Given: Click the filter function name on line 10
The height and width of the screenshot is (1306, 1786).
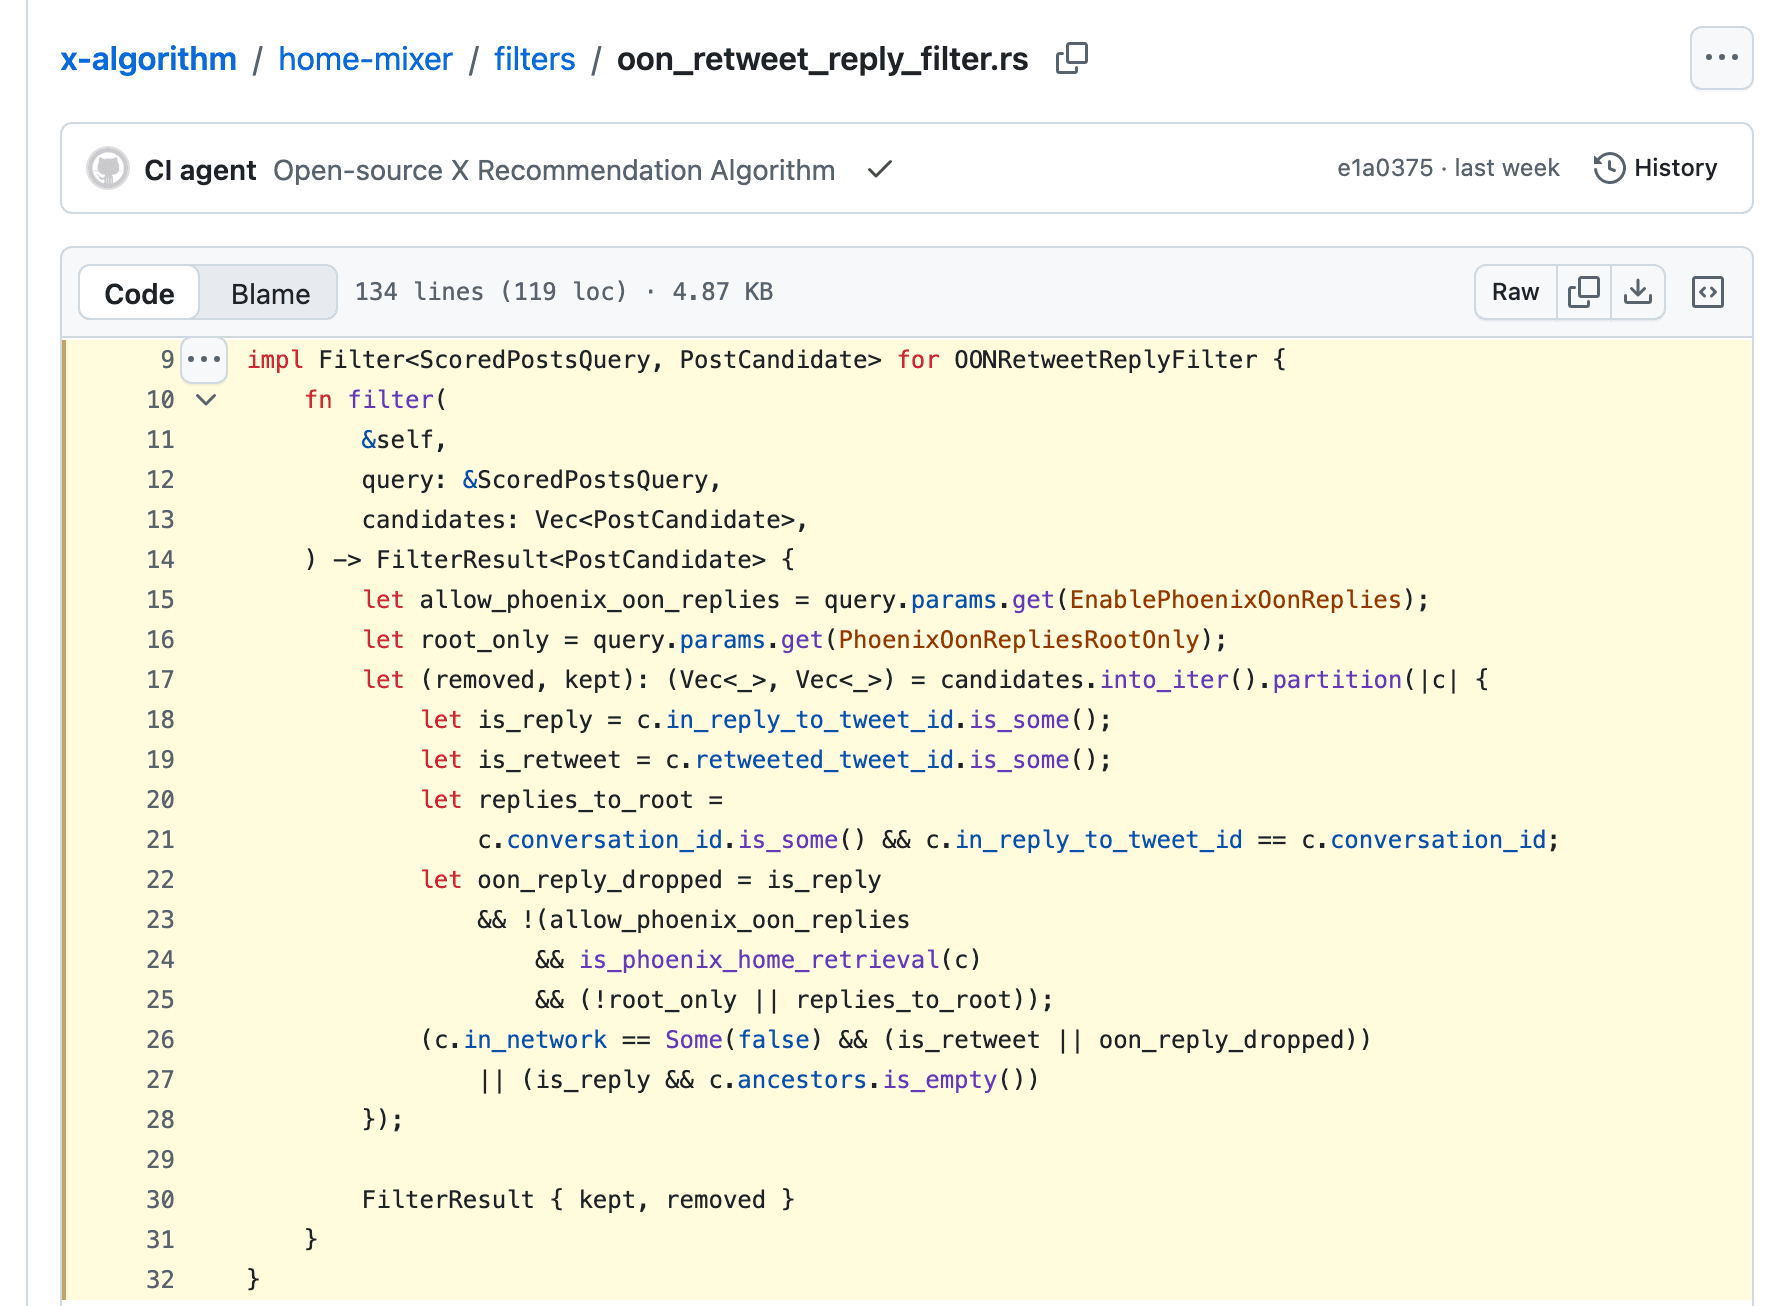Looking at the screenshot, I should click(x=391, y=400).
